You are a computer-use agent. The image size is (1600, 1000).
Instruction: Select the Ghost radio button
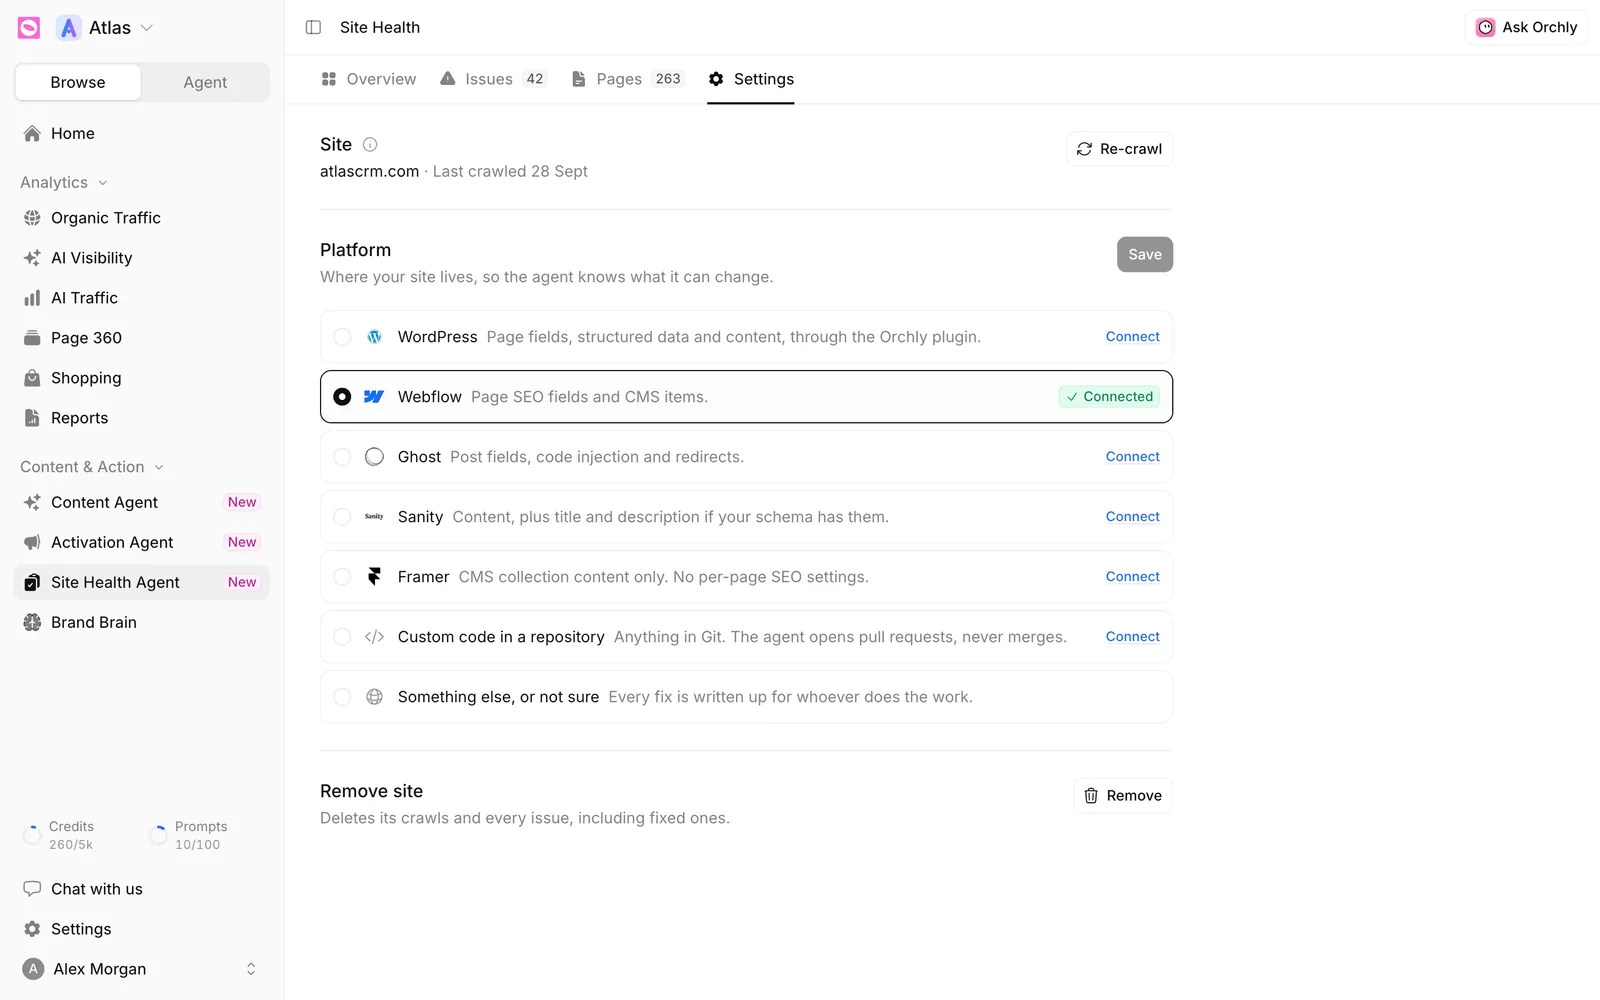coord(342,457)
